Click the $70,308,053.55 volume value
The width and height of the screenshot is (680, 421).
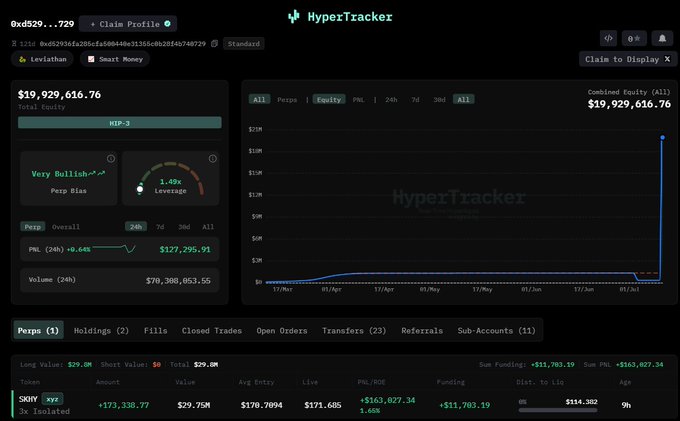click(178, 281)
